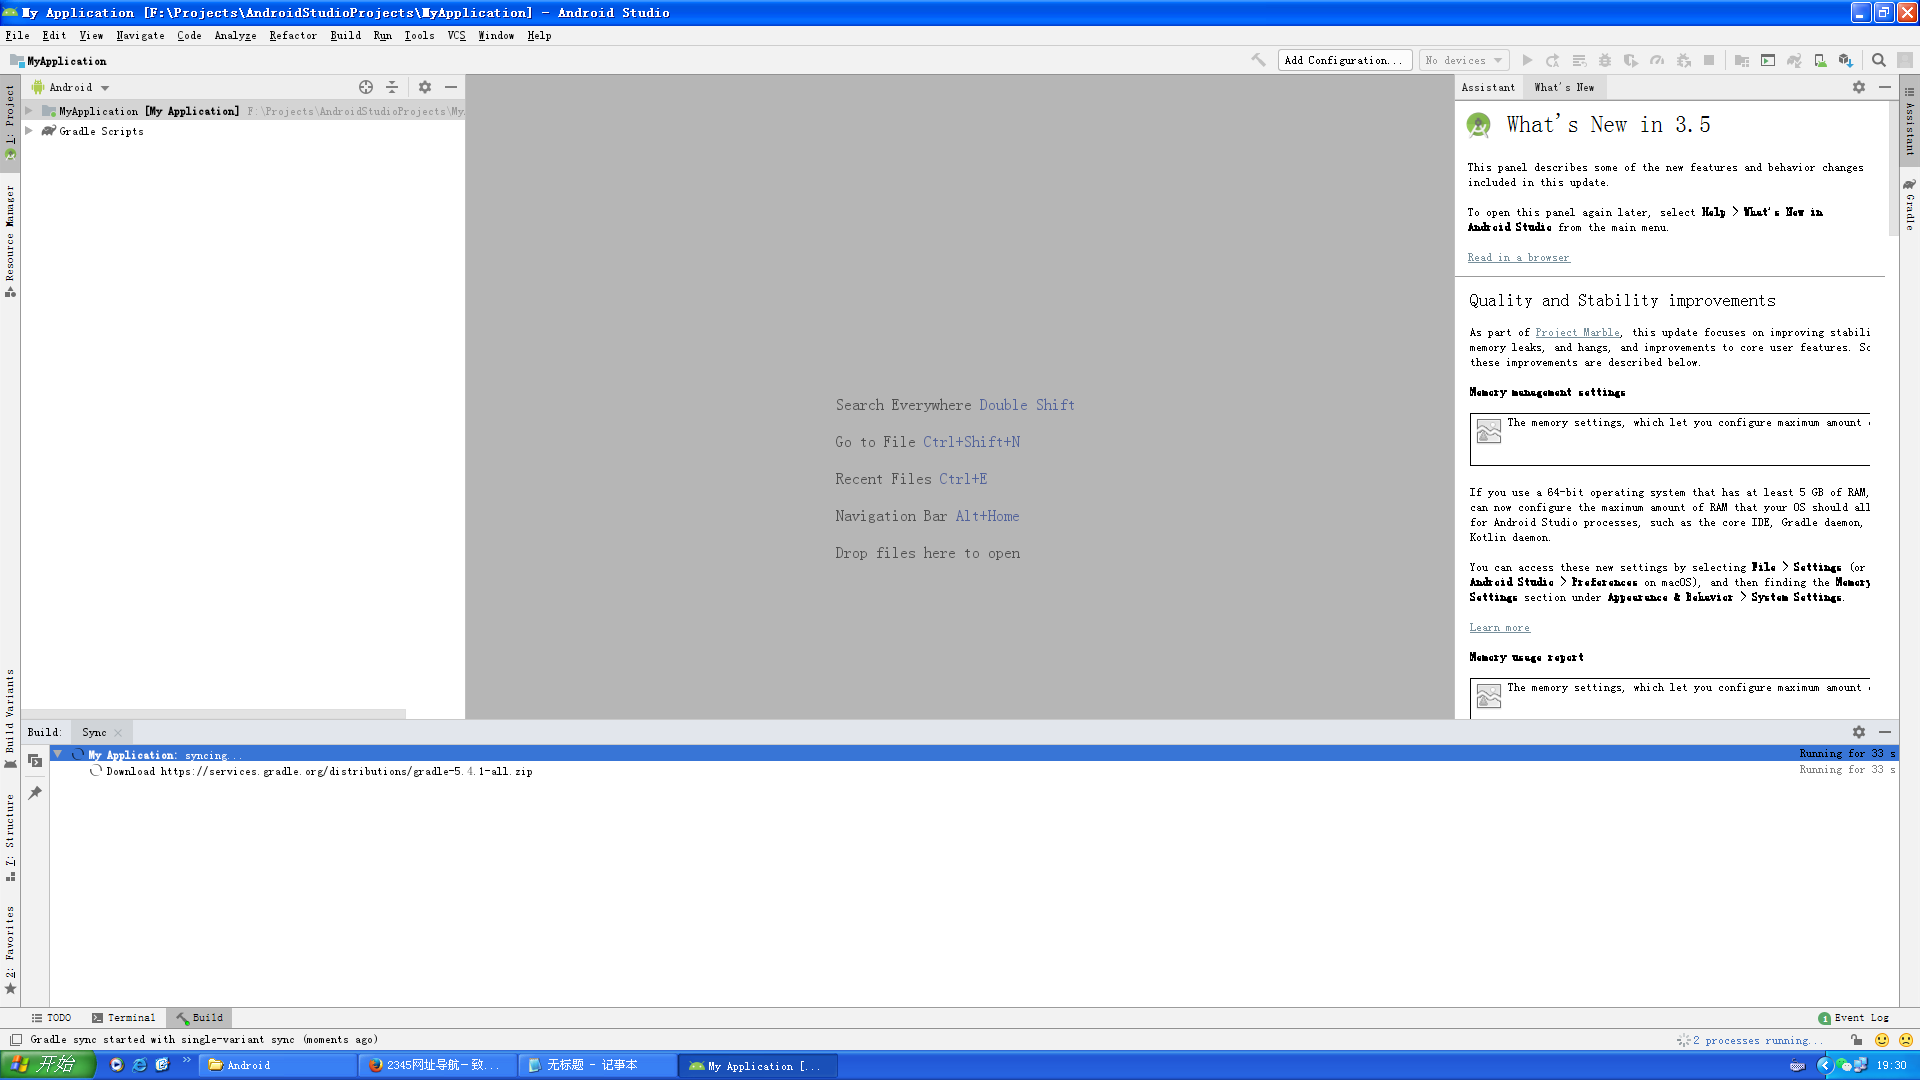This screenshot has width=1920, height=1080.
Task: Click the Apply Changes restart icon
Action: [1553, 60]
